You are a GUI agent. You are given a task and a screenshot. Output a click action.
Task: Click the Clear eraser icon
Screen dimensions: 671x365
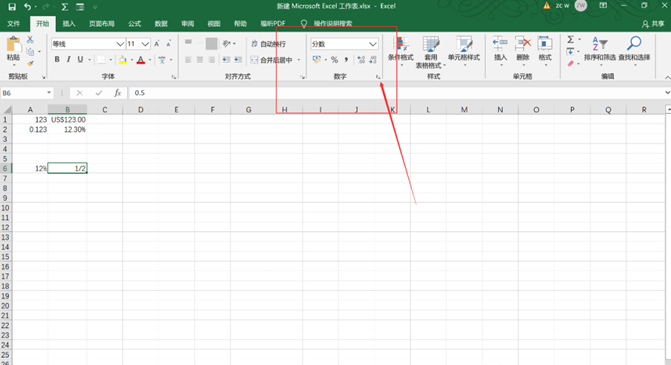(570, 64)
